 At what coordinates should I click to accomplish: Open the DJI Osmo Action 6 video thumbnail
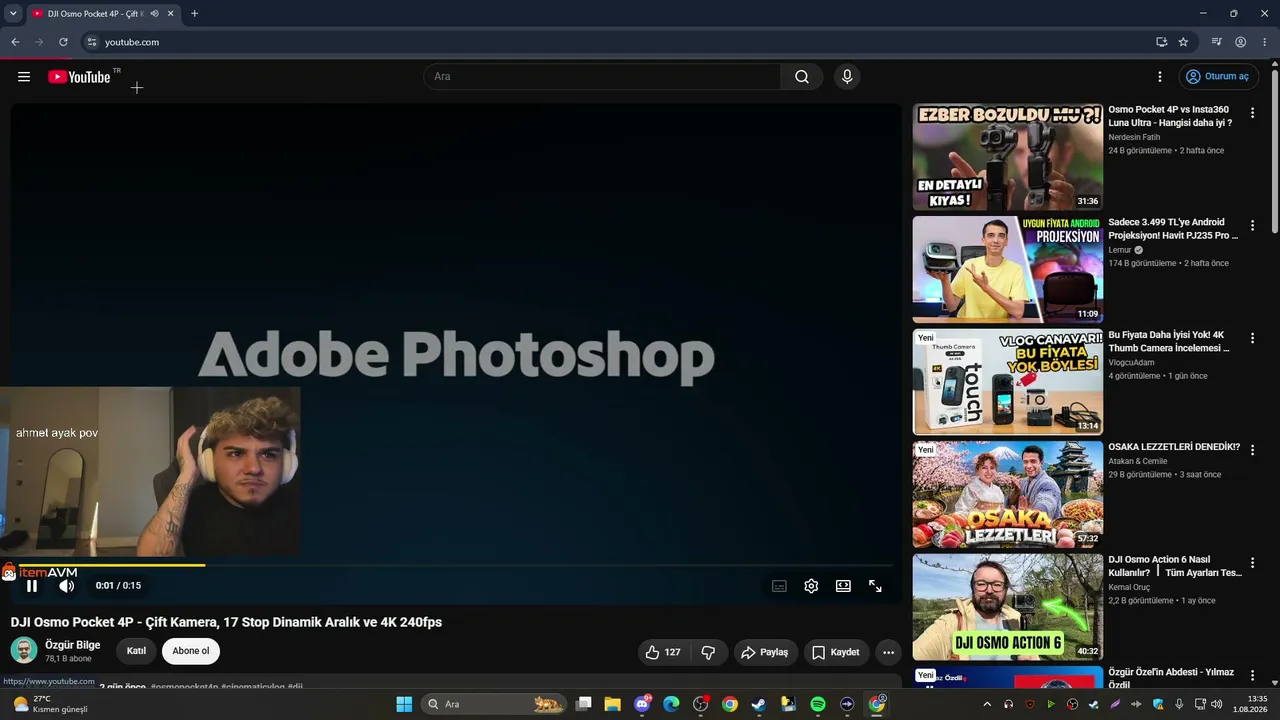(1007, 607)
